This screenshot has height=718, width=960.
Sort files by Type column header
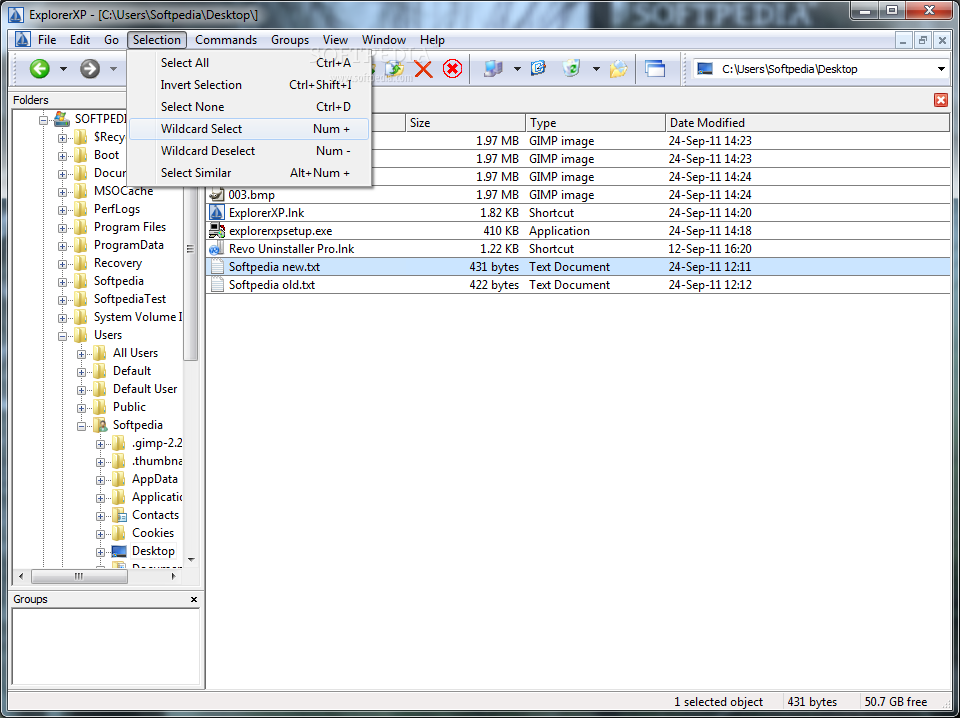(595, 123)
